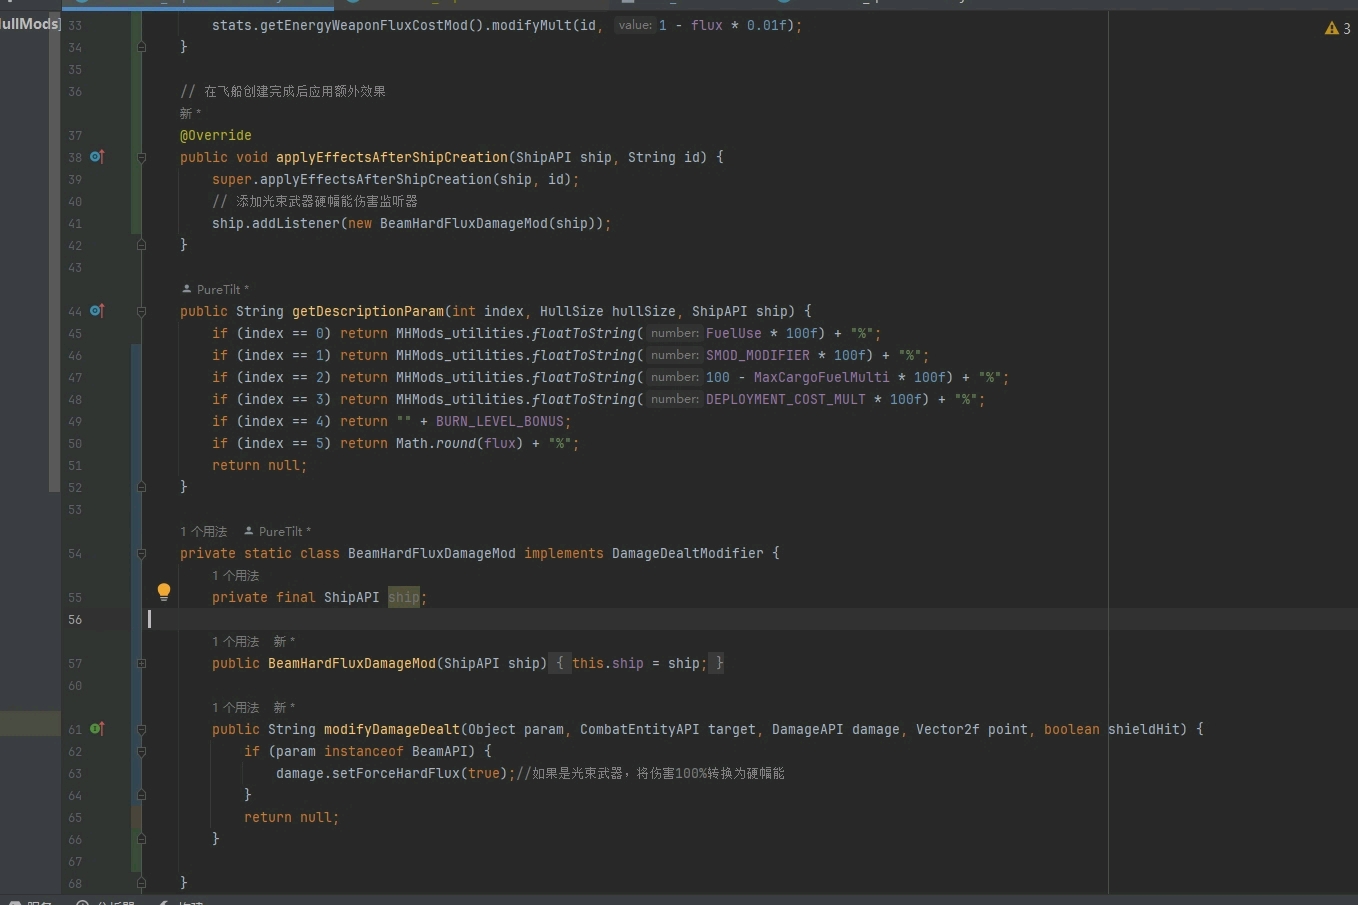Click the new-code hint above modifyDamageDealt
1358x905 pixels.
(285, 707)
